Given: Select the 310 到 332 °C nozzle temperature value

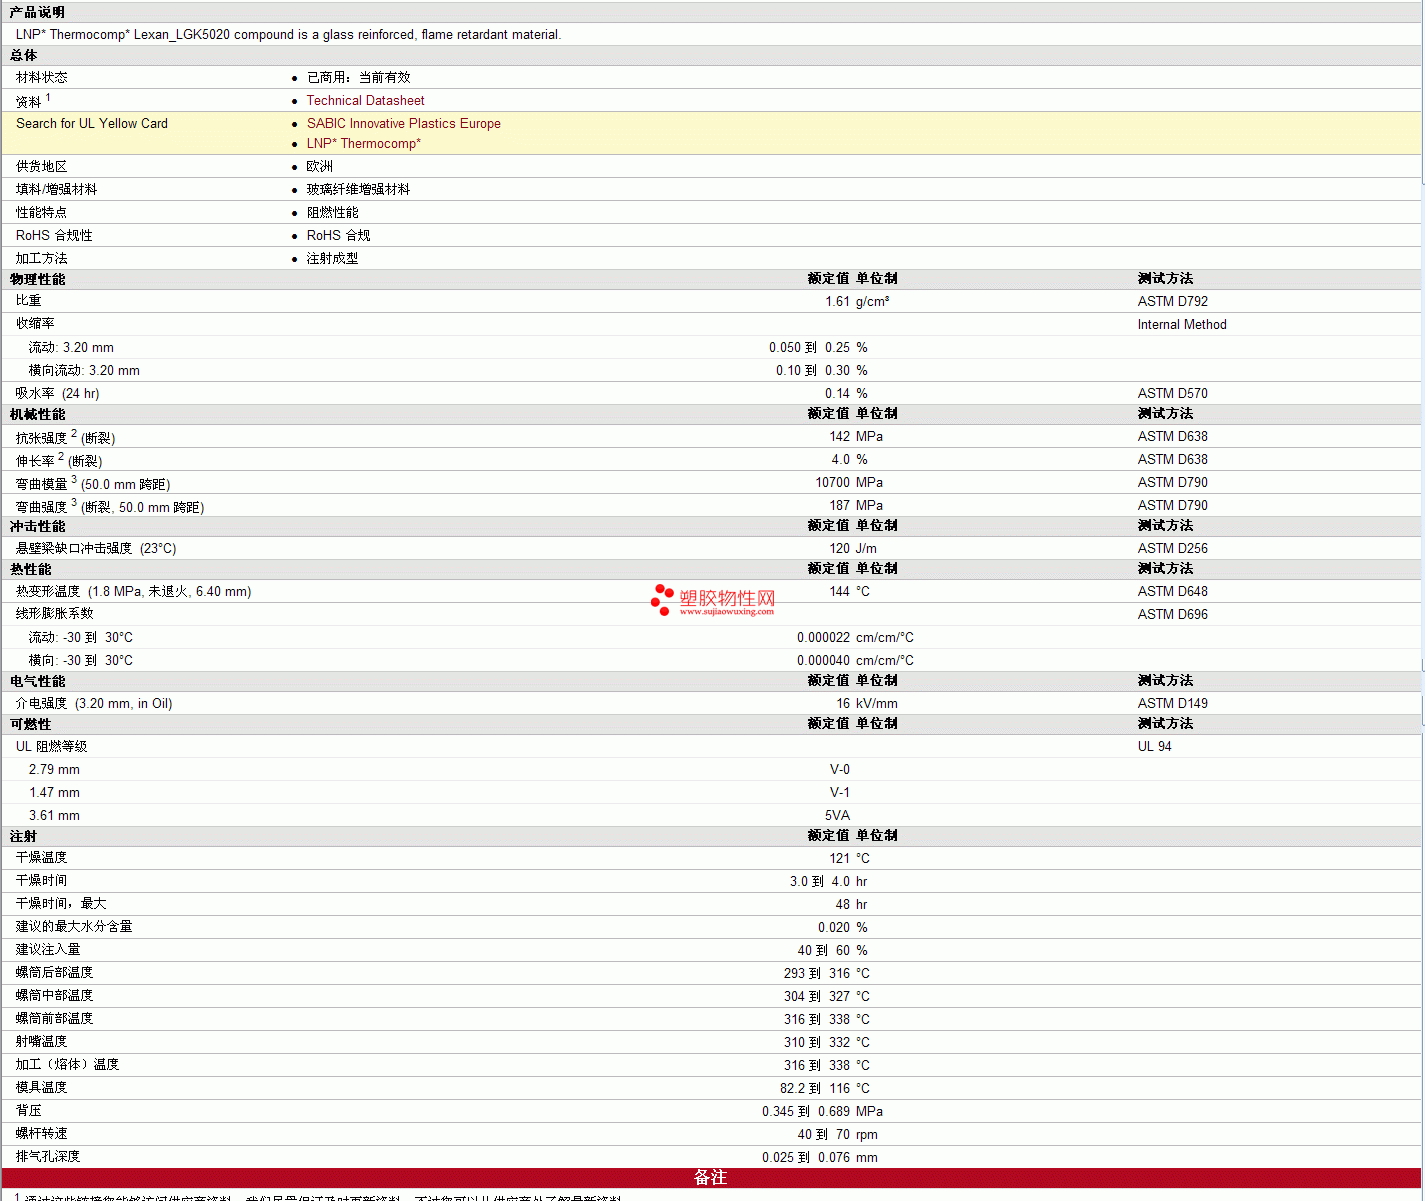Looking at the screenshot, I should pyautogui.click(x=827, y=1043).
